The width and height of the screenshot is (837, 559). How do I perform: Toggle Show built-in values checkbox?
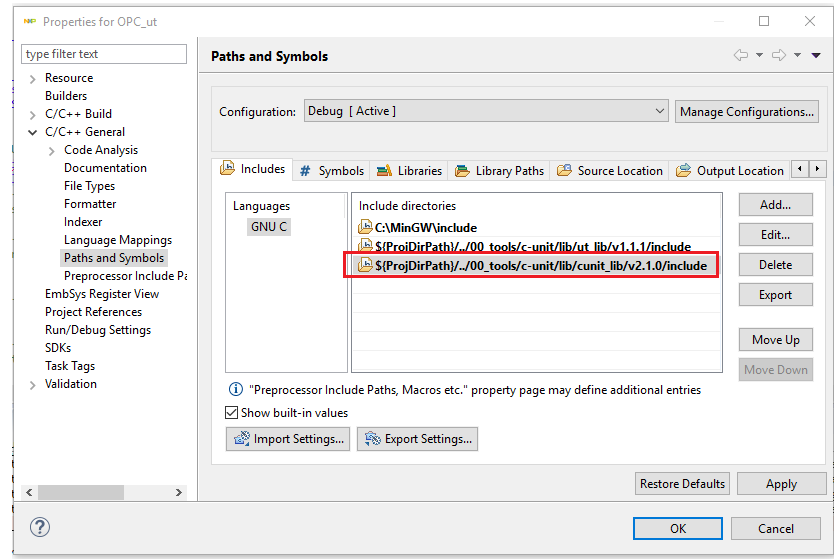(x=232, y=413)
